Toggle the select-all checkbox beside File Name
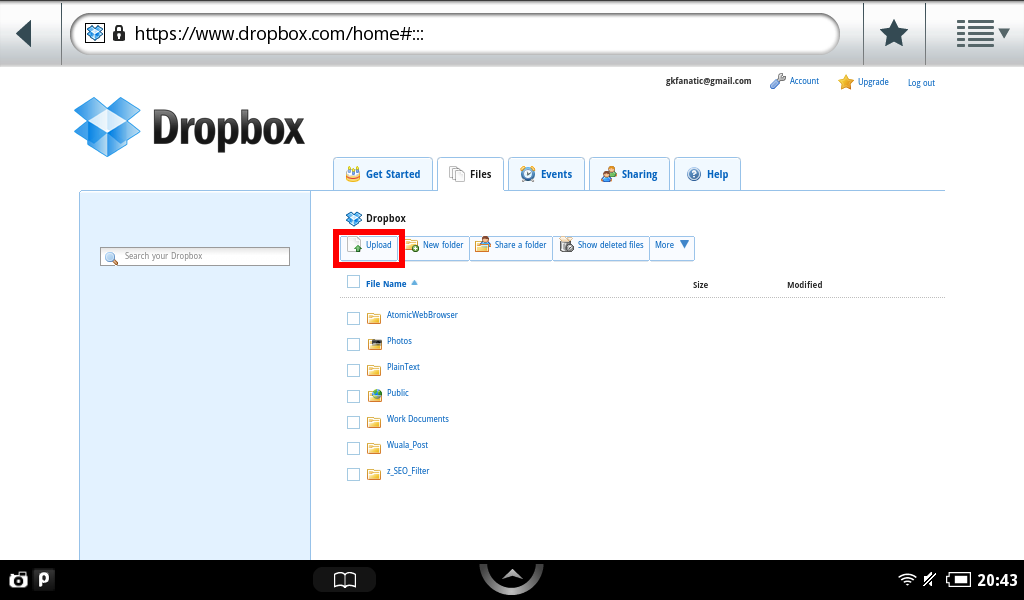Screen dimensions: 1024x600 (x=353, y=282)
